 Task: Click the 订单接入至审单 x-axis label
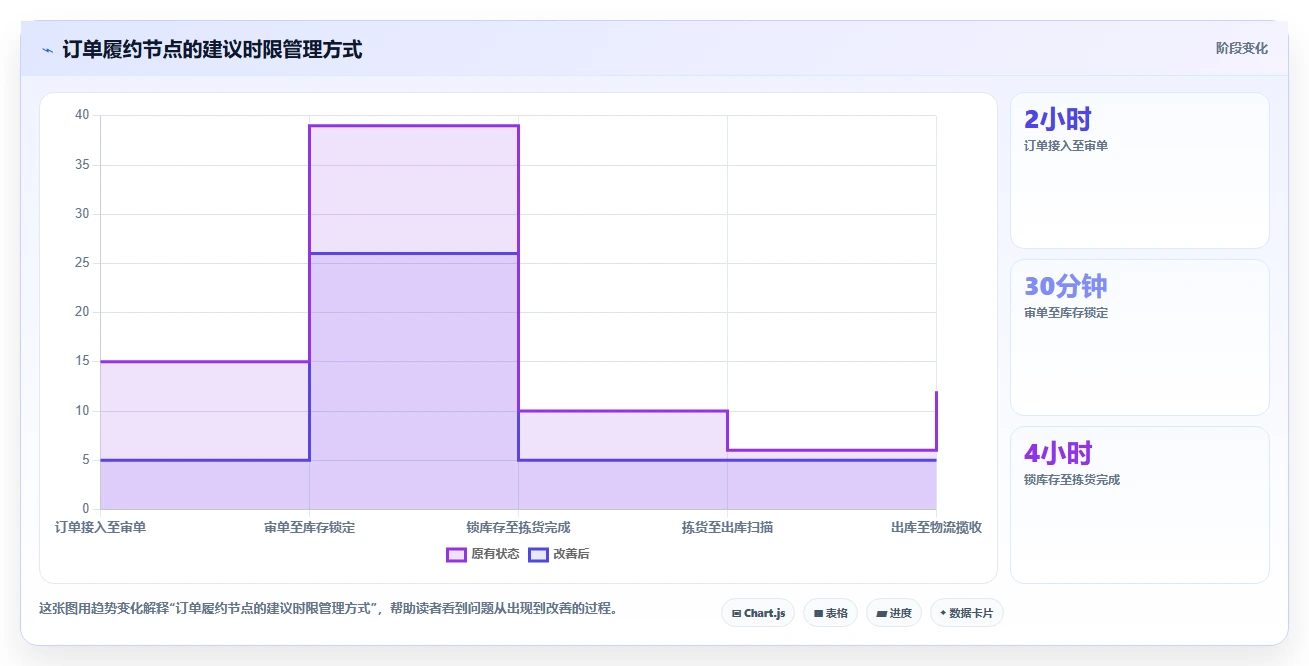pyautogui.click(x=100, y=527)
